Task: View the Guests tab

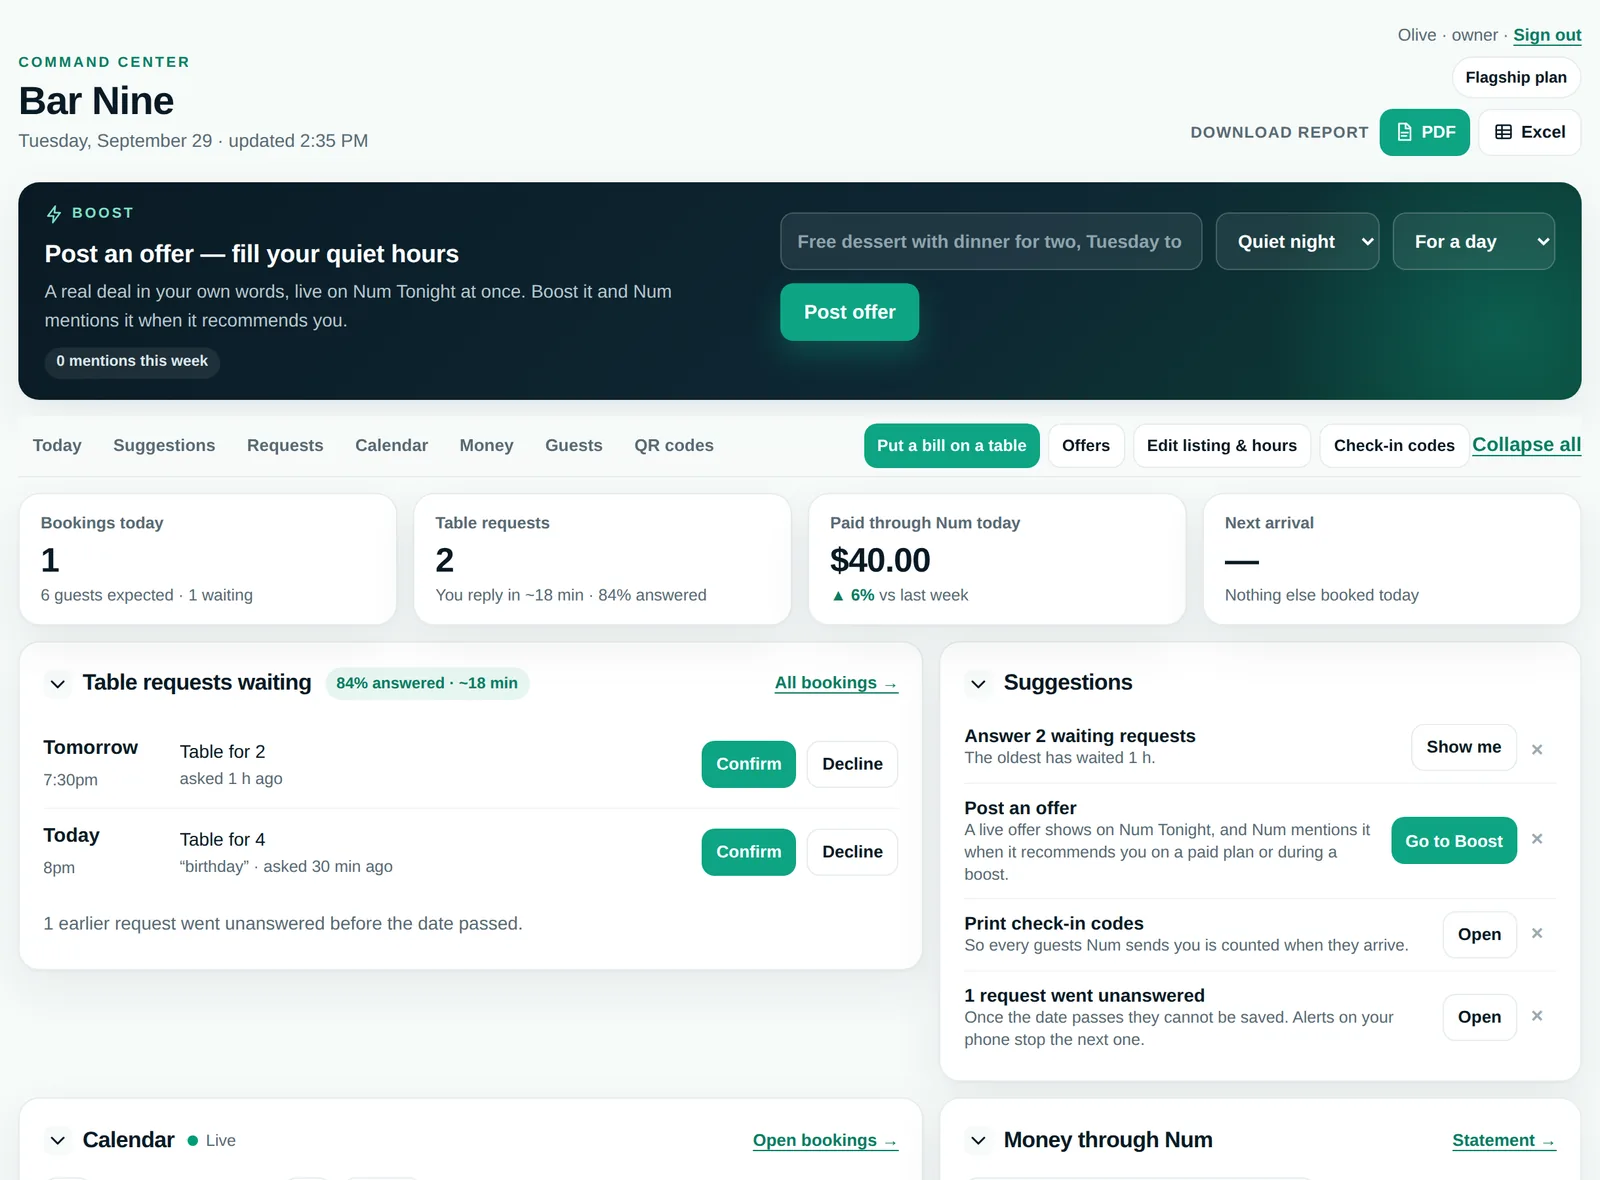Action: pos(574,446)
